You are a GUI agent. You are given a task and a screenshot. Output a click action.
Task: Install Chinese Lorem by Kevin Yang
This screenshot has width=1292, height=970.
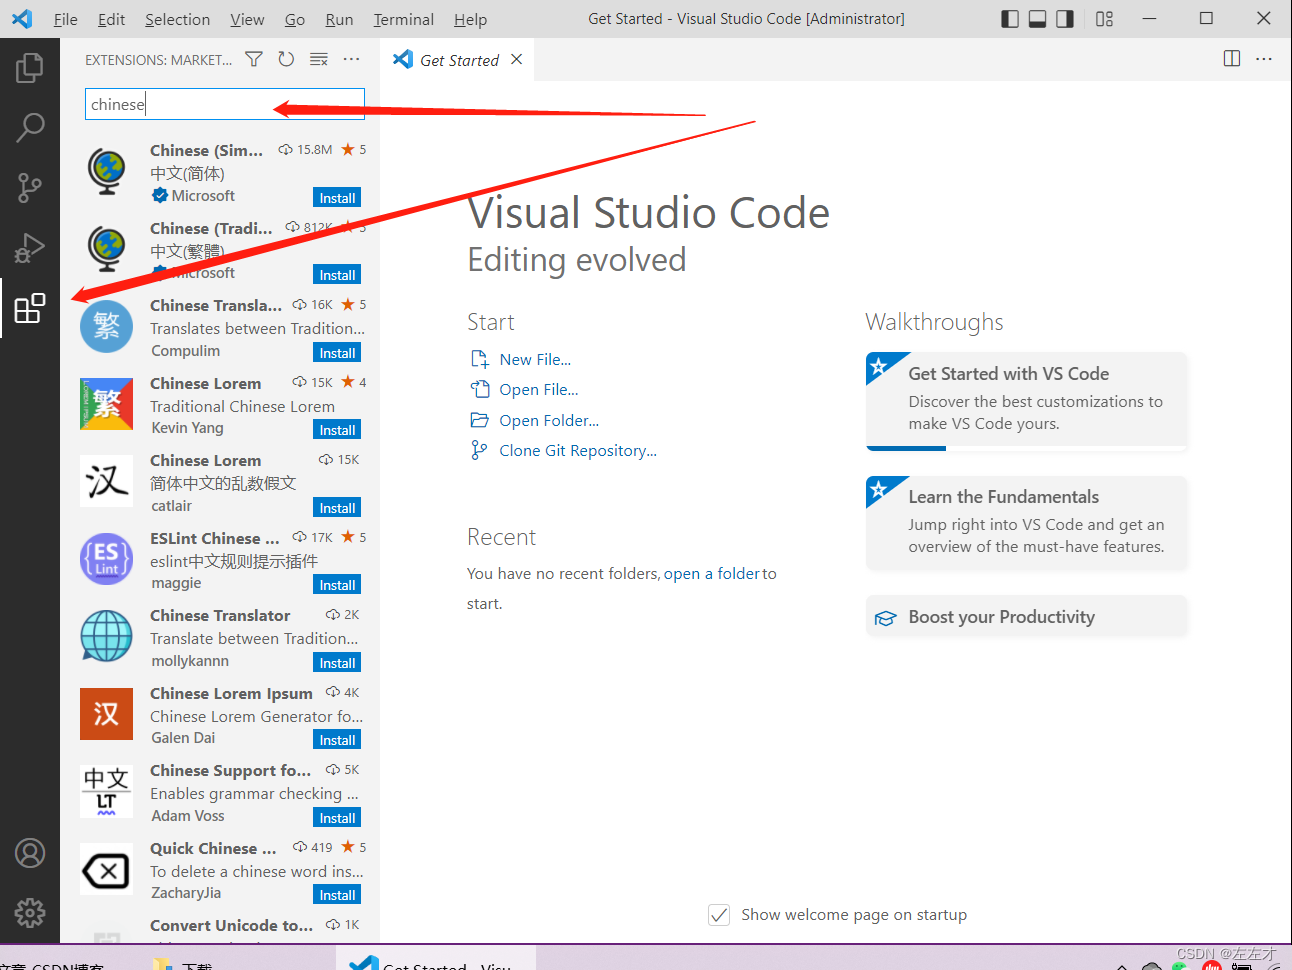tap(337, 430)
